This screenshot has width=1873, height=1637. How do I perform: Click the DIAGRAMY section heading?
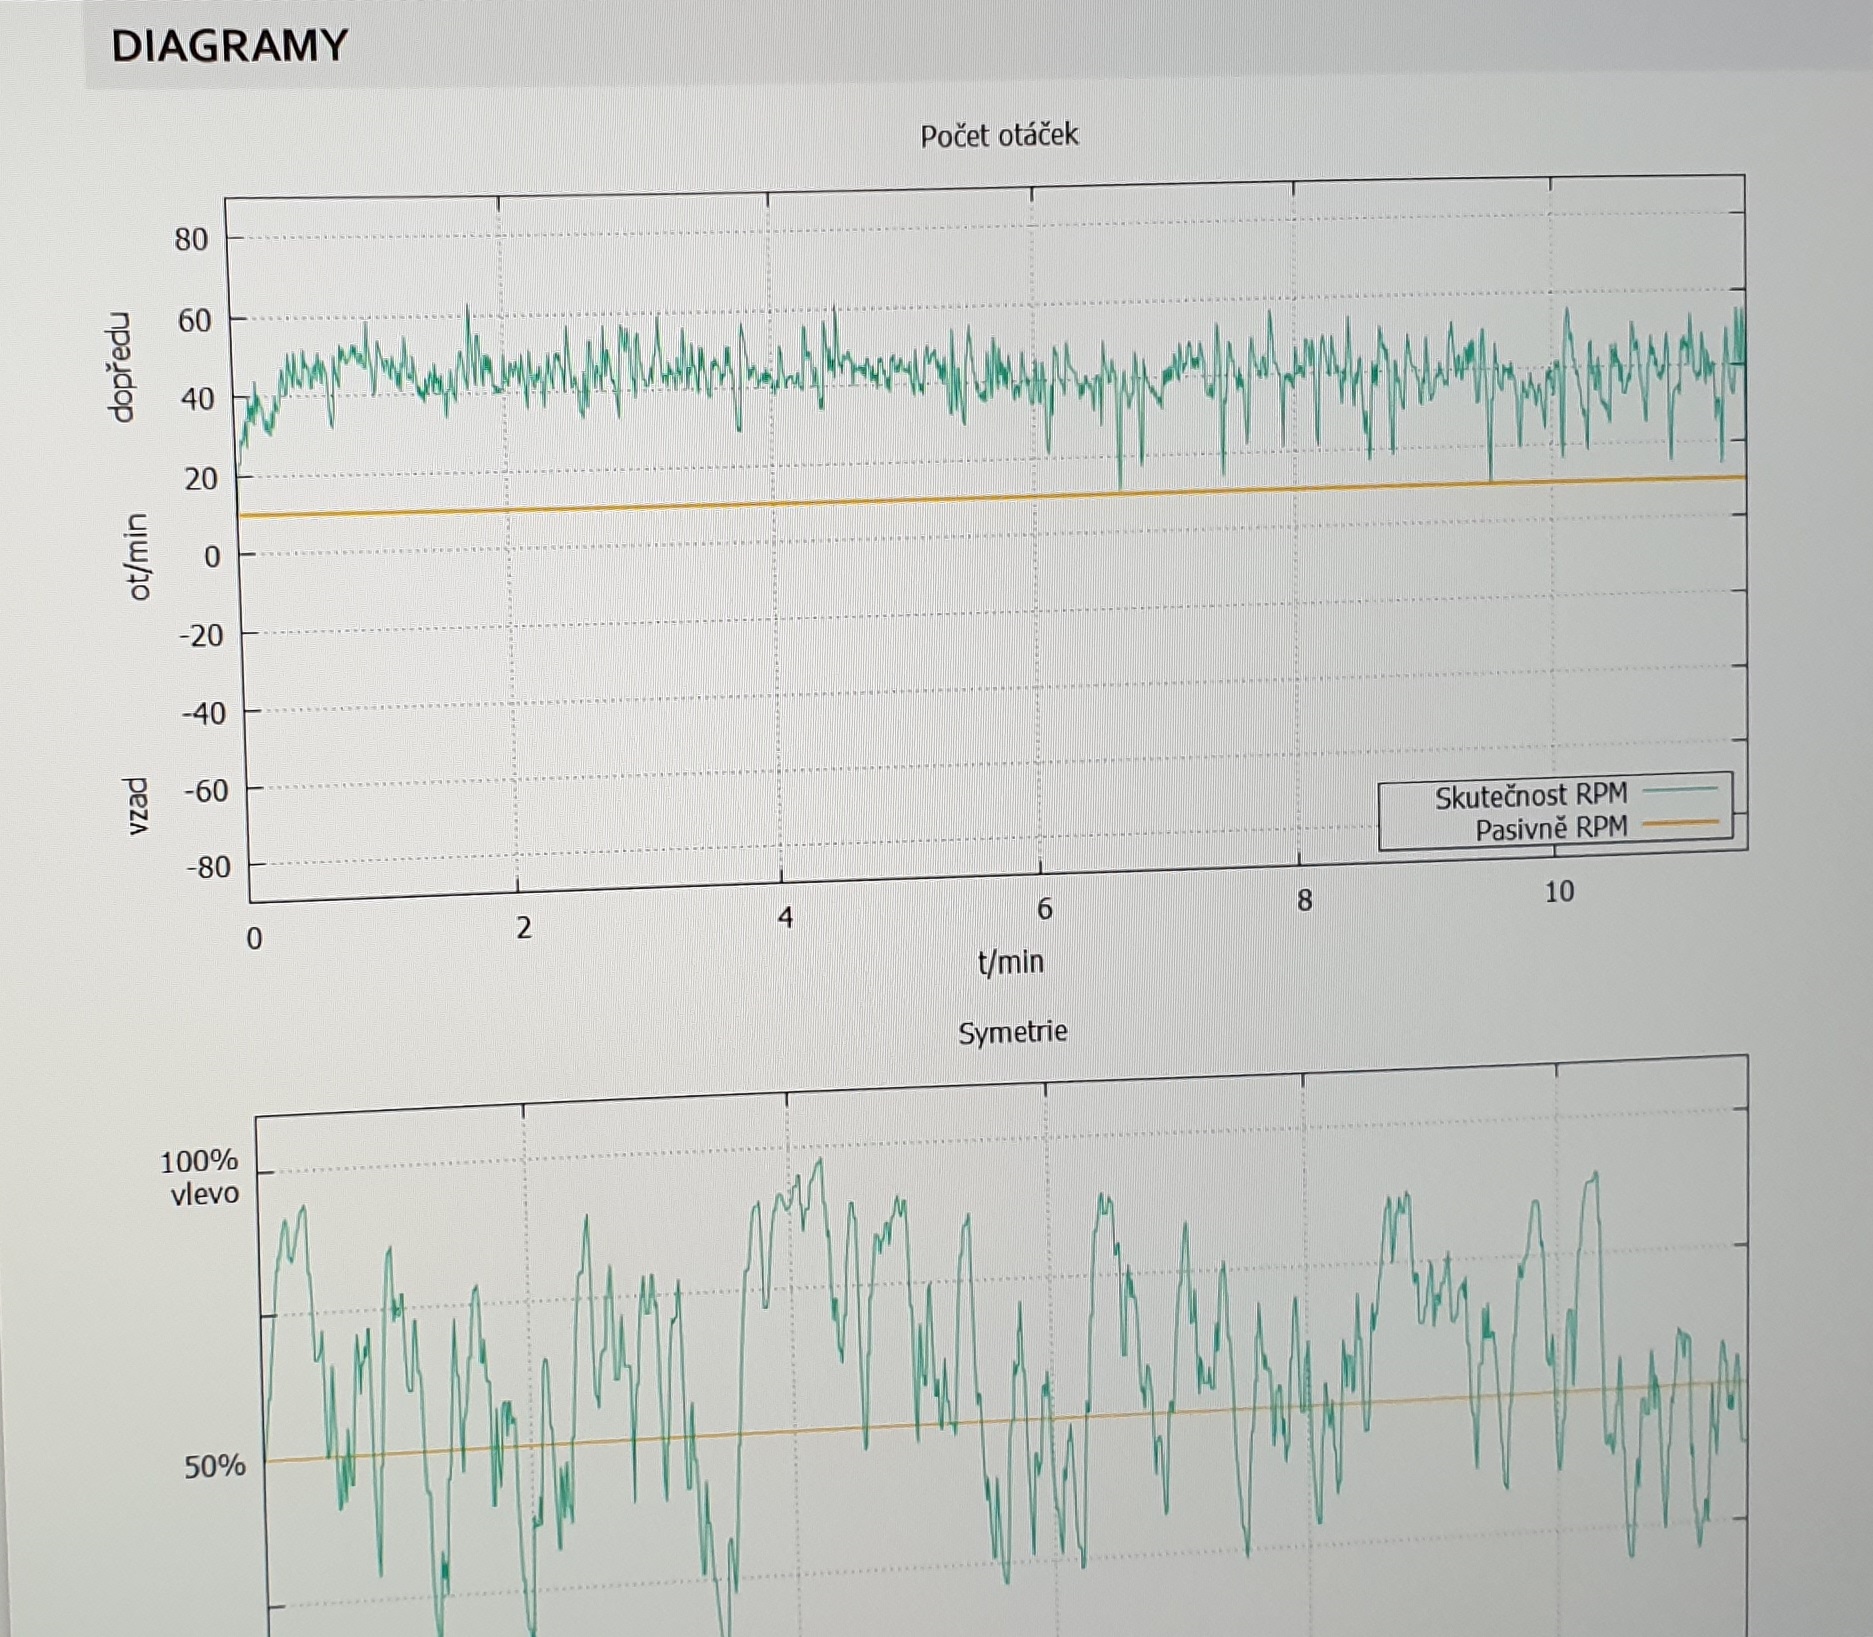[229, 46]
